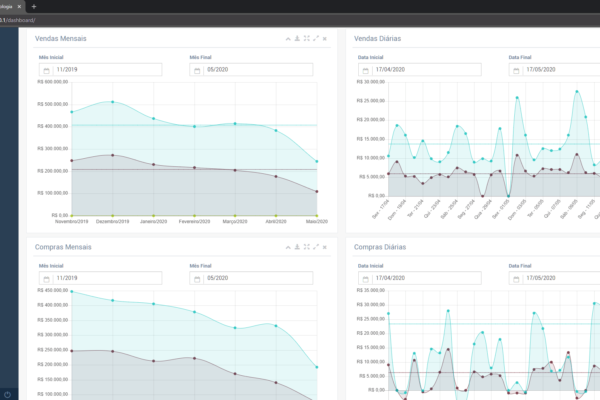Download the Vendas Mensais chart
600x400 pixels.
click(297, 38)
